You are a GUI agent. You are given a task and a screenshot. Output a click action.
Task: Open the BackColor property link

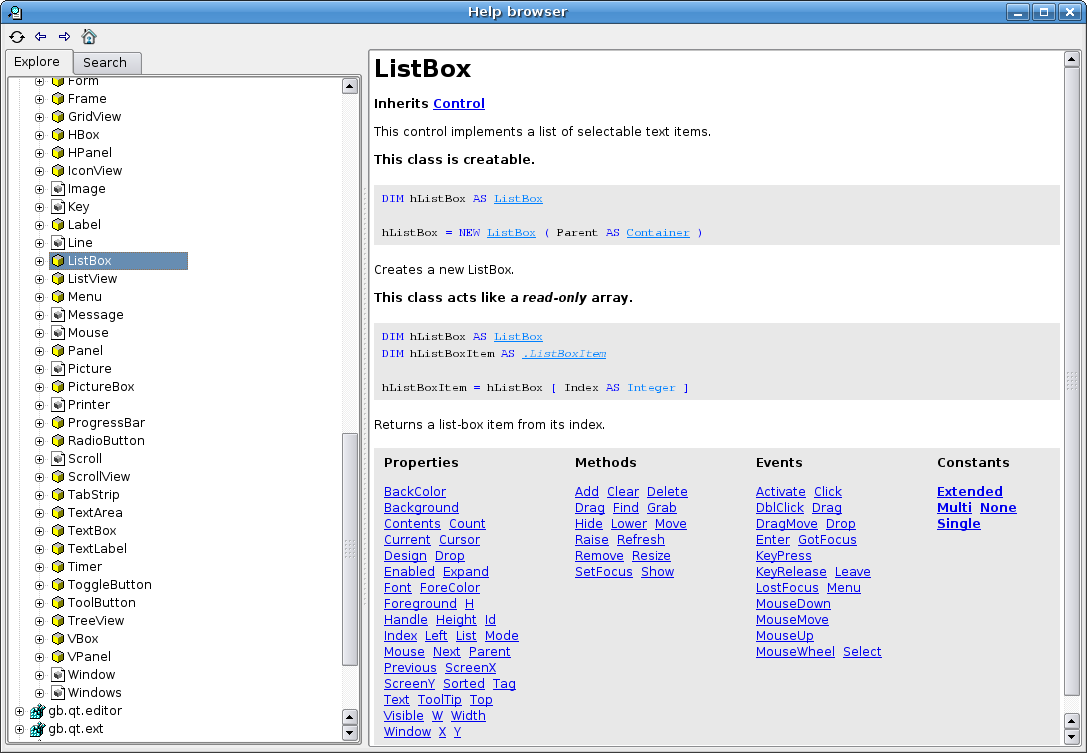click(415, 492)
